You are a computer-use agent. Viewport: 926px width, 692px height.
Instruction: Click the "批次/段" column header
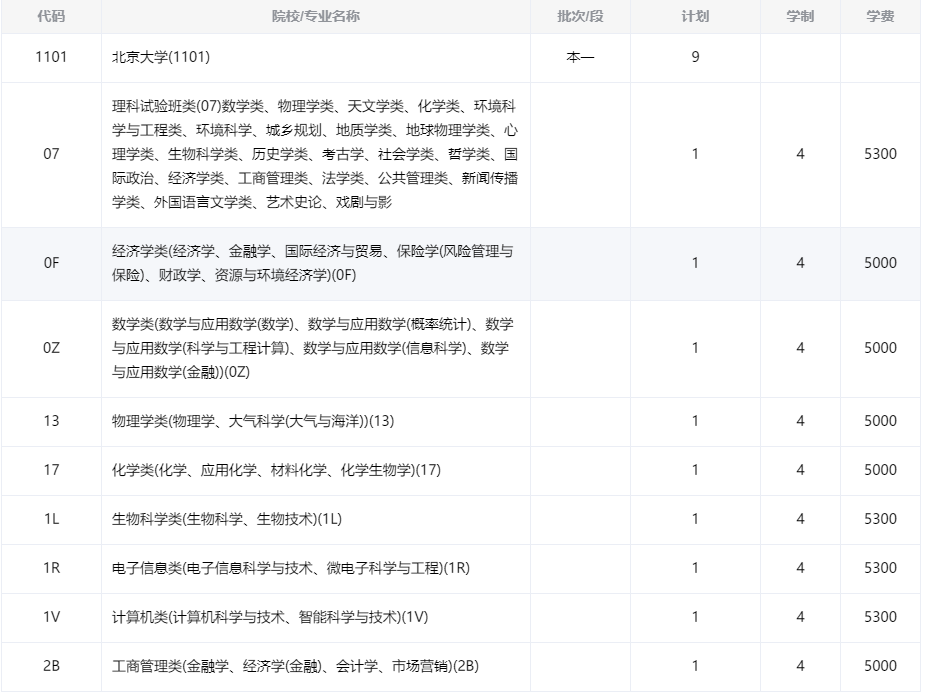point(580,17)
